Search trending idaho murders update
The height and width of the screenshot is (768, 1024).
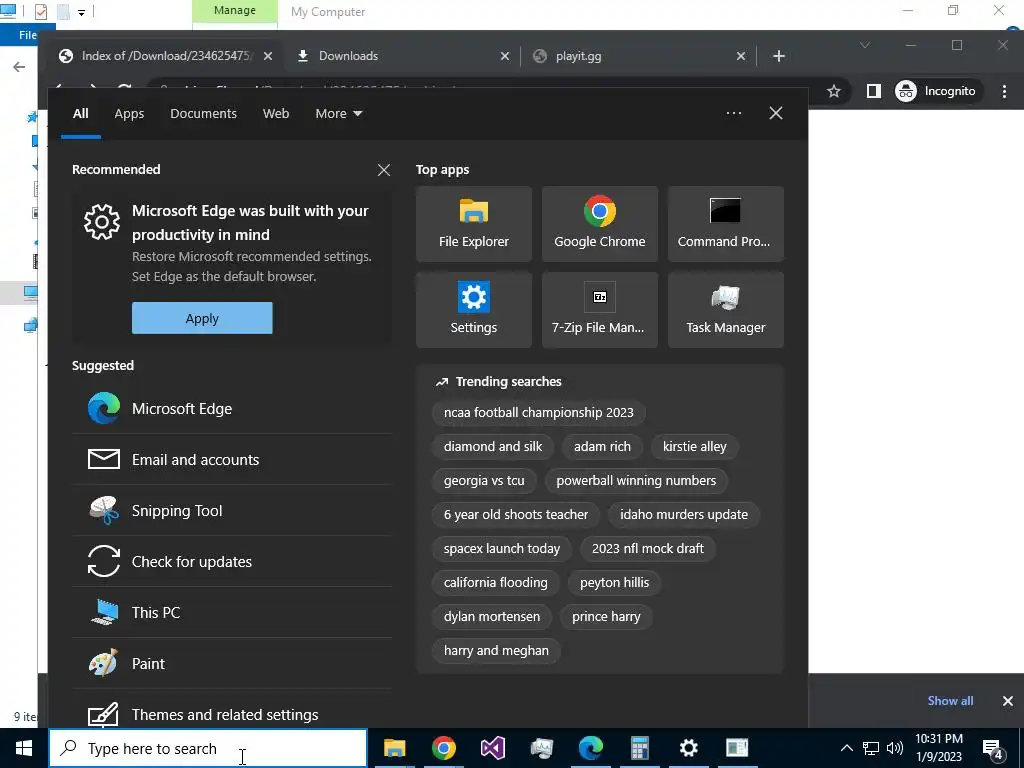[684, 514]
